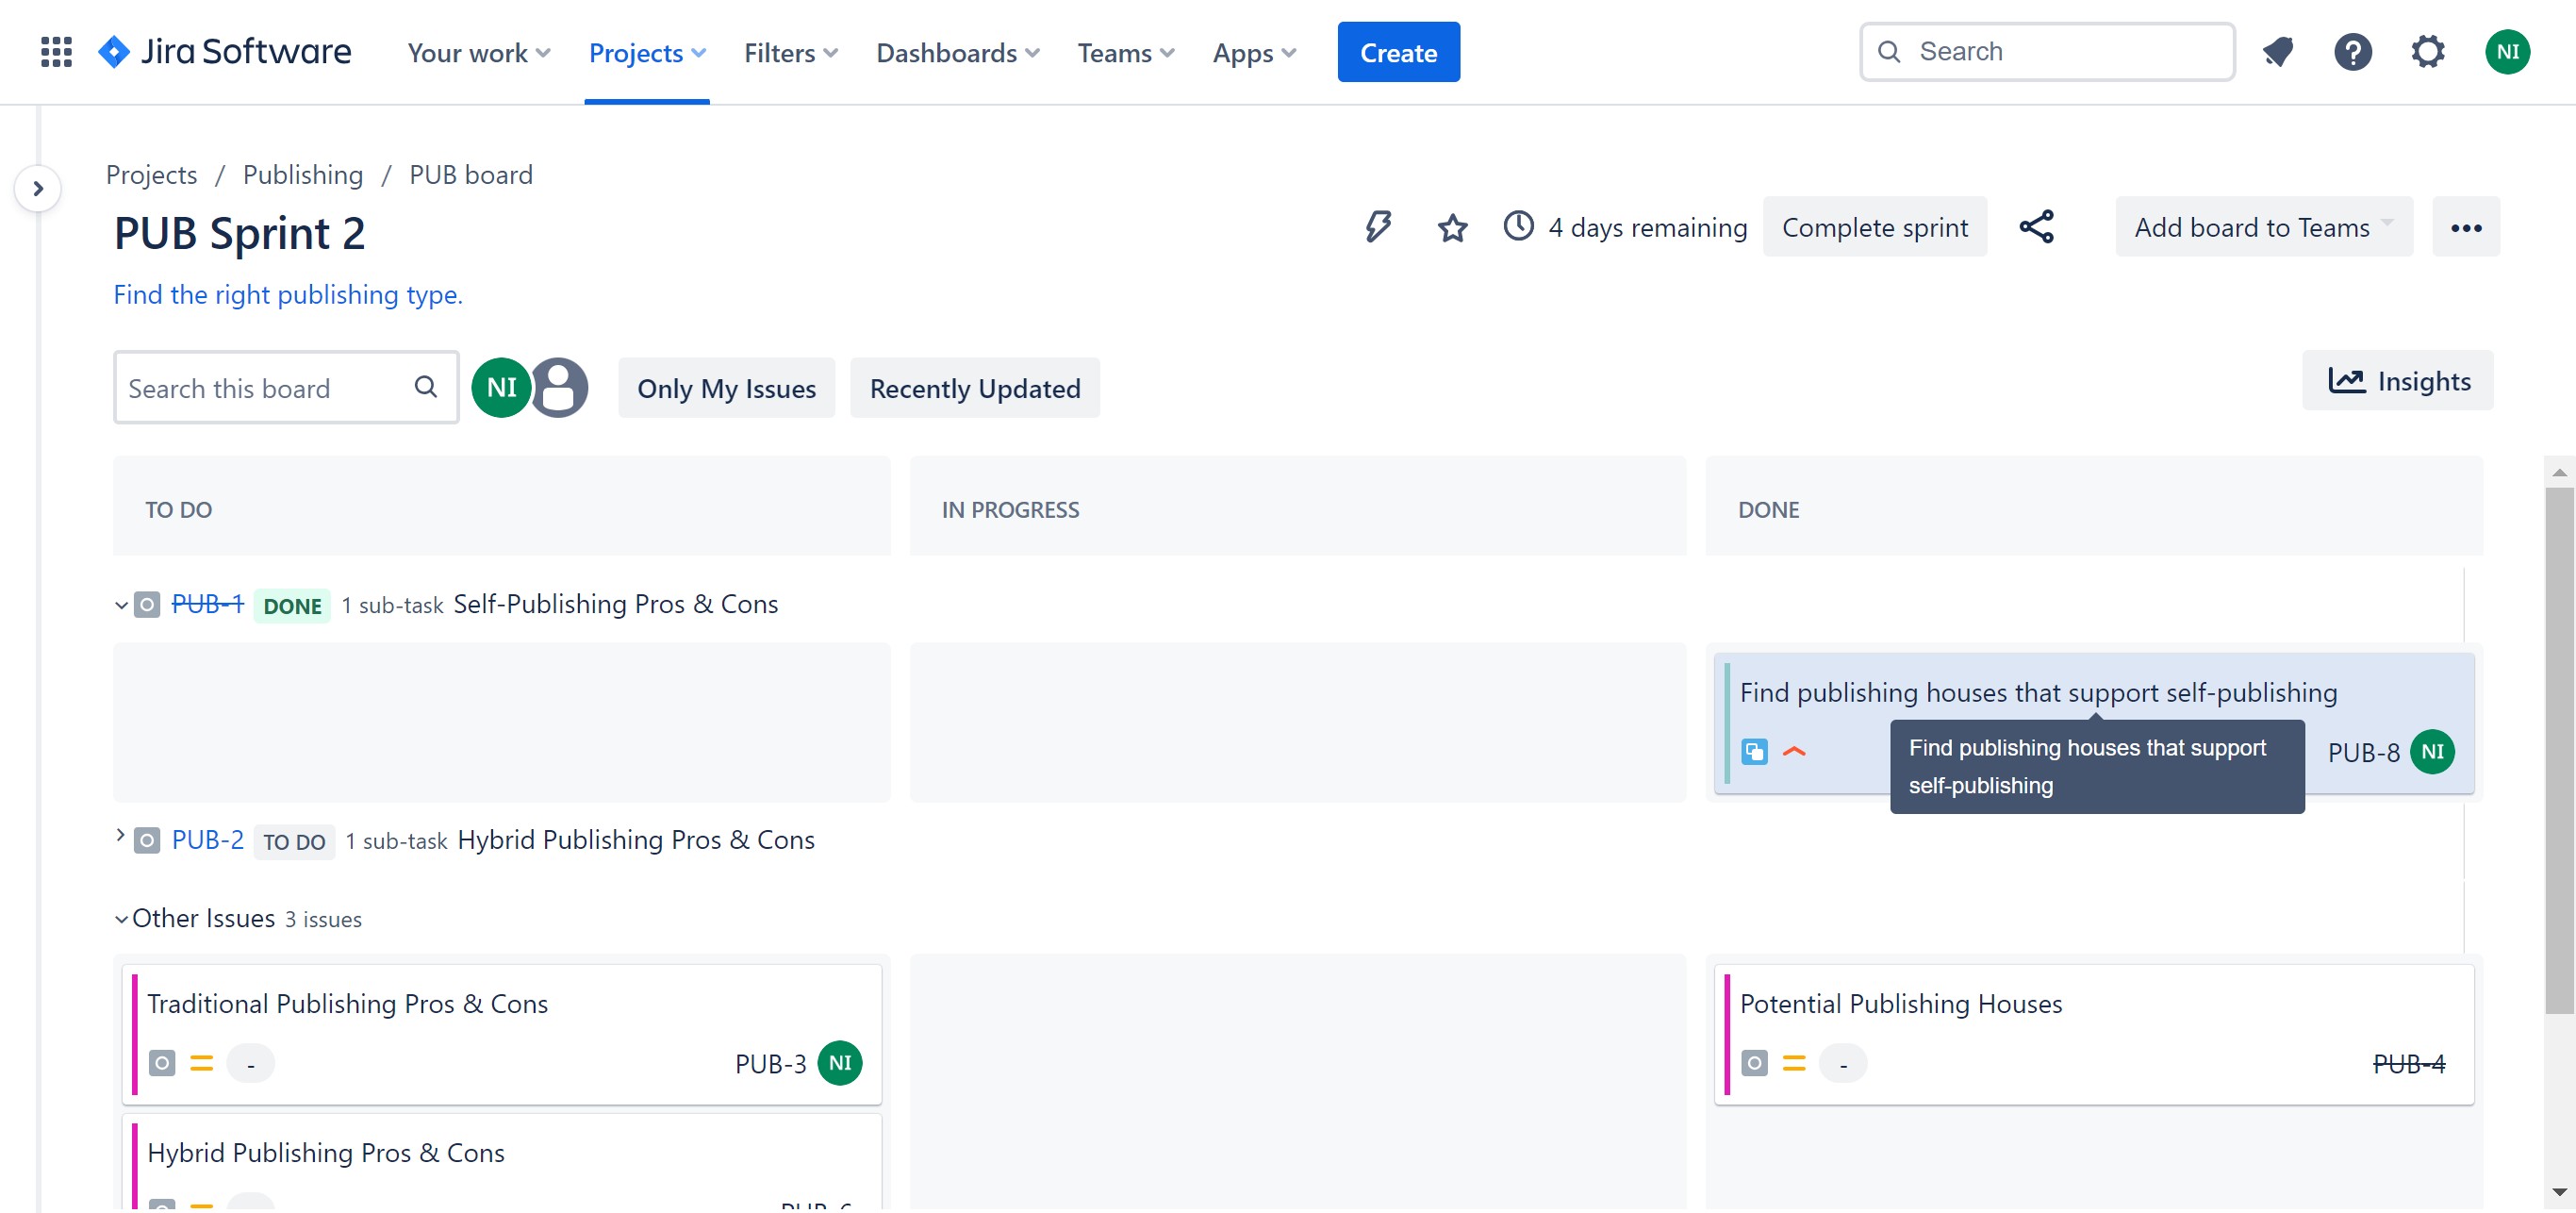Viewport: 2576px width, 1213px height.
Task: Click the share board icon
Action: tap(2036, 227)
